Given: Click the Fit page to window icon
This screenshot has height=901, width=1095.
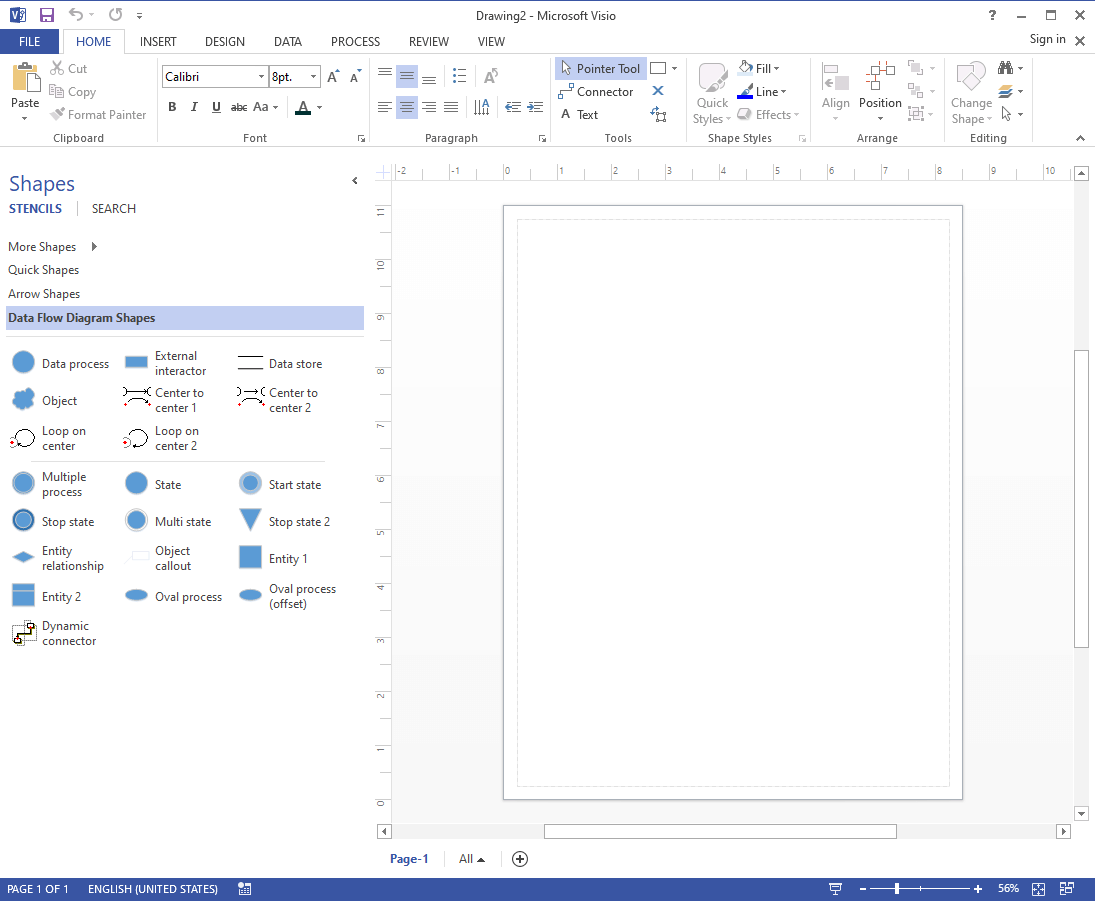Looking at the screenshot, I should click(x=1037, y=888).
